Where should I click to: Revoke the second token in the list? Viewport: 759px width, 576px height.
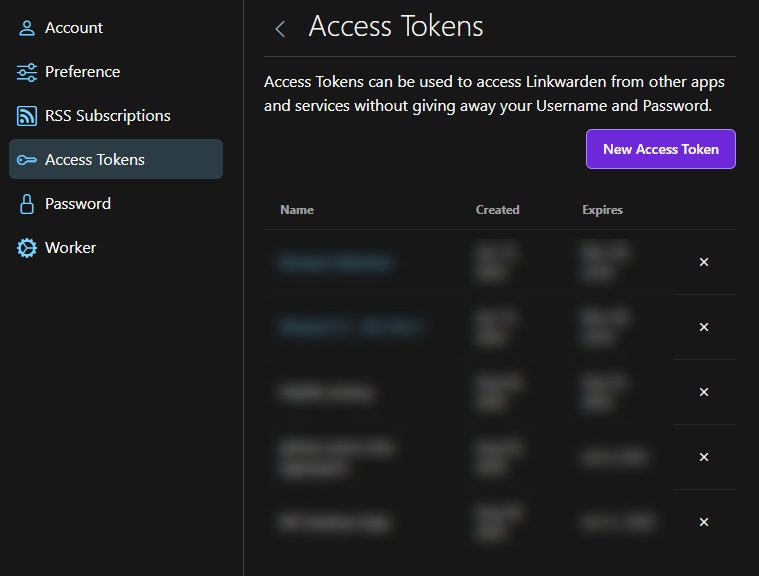704,327
